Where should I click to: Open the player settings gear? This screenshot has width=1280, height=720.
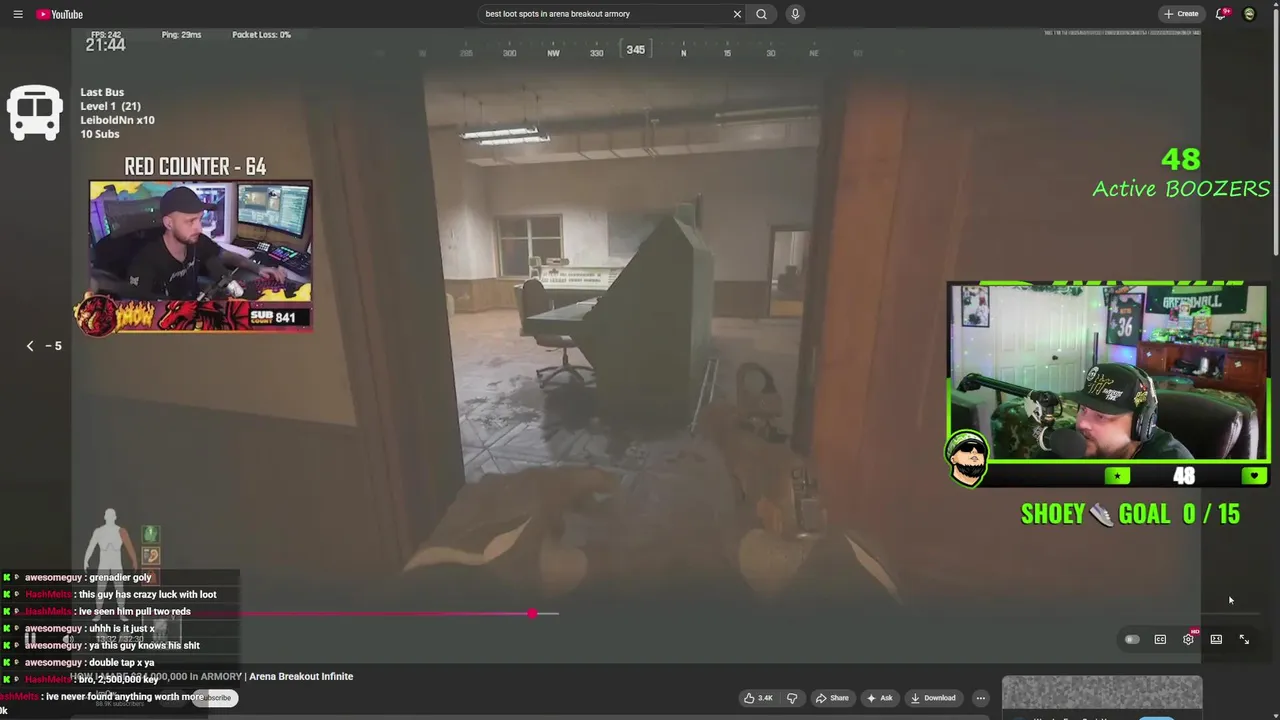pyautogui.click(x=1188, y=639)
